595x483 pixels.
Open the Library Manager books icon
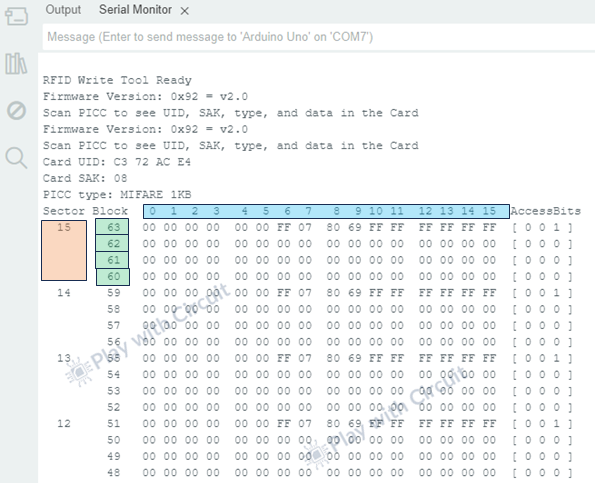tap(16, 63)
